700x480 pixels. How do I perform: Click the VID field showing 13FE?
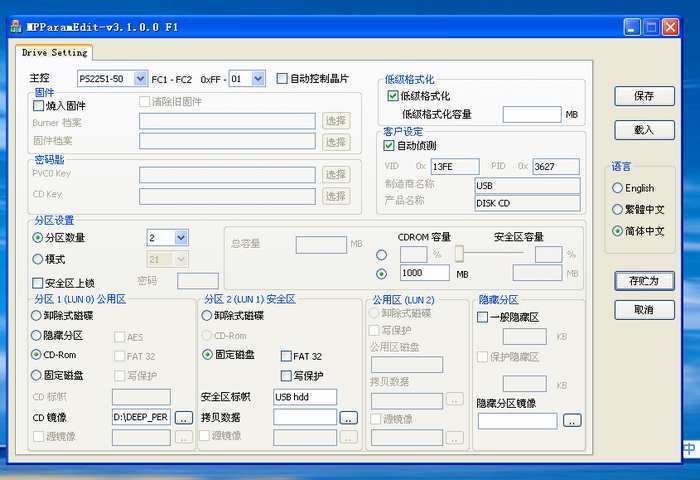(455, 167)
